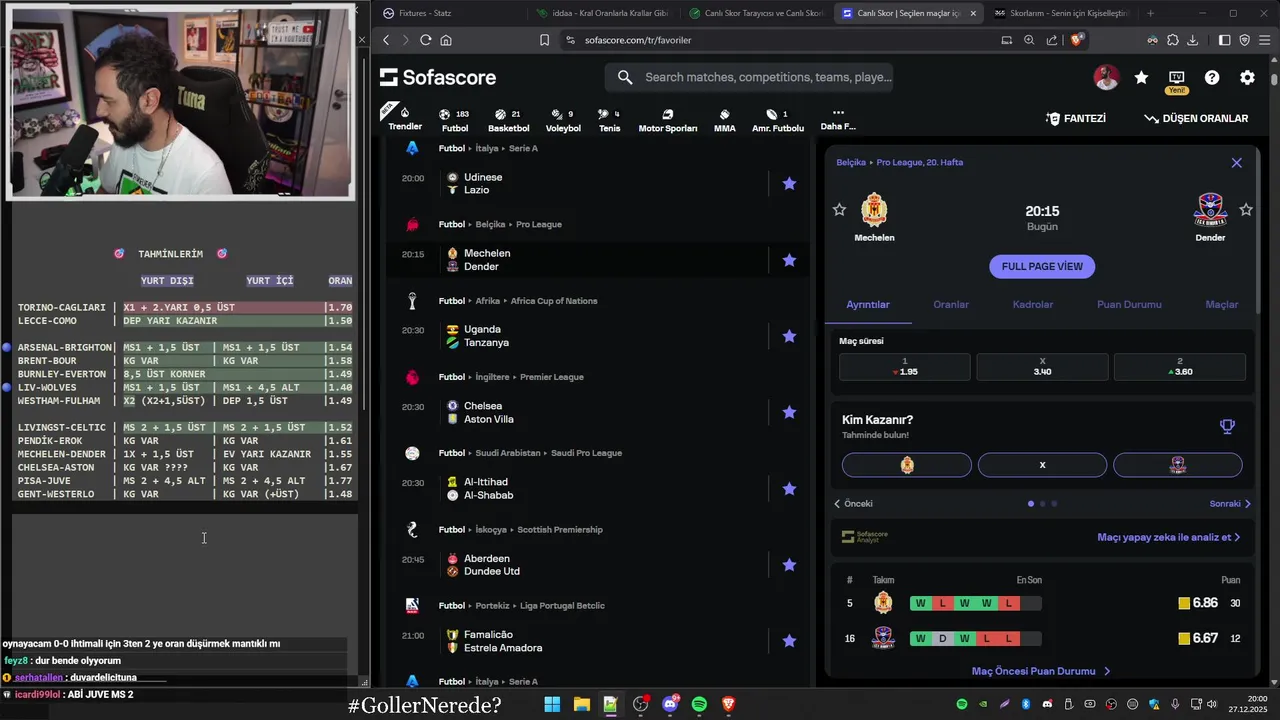
Task: Close the active Canlı Skor tab
Action: coord(973,13)
